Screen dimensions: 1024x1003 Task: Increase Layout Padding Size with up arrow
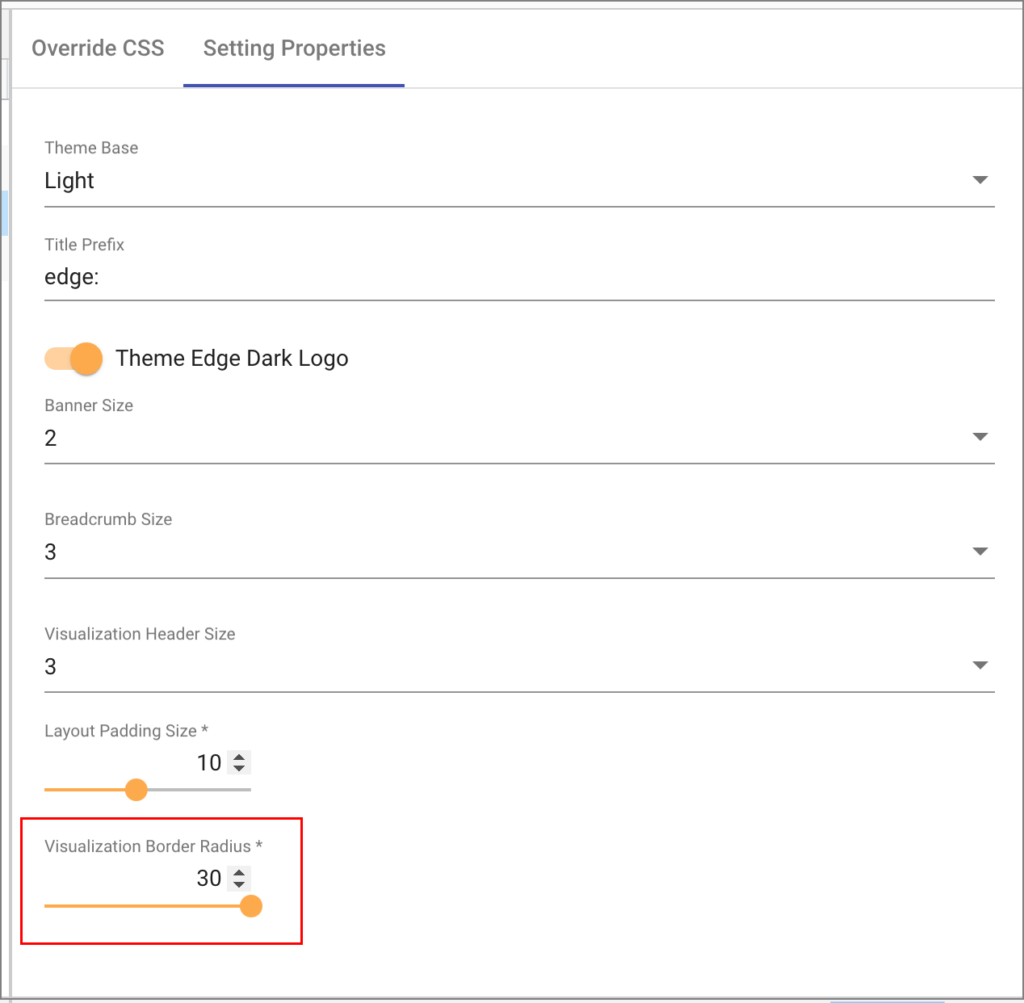click(239, 757)
